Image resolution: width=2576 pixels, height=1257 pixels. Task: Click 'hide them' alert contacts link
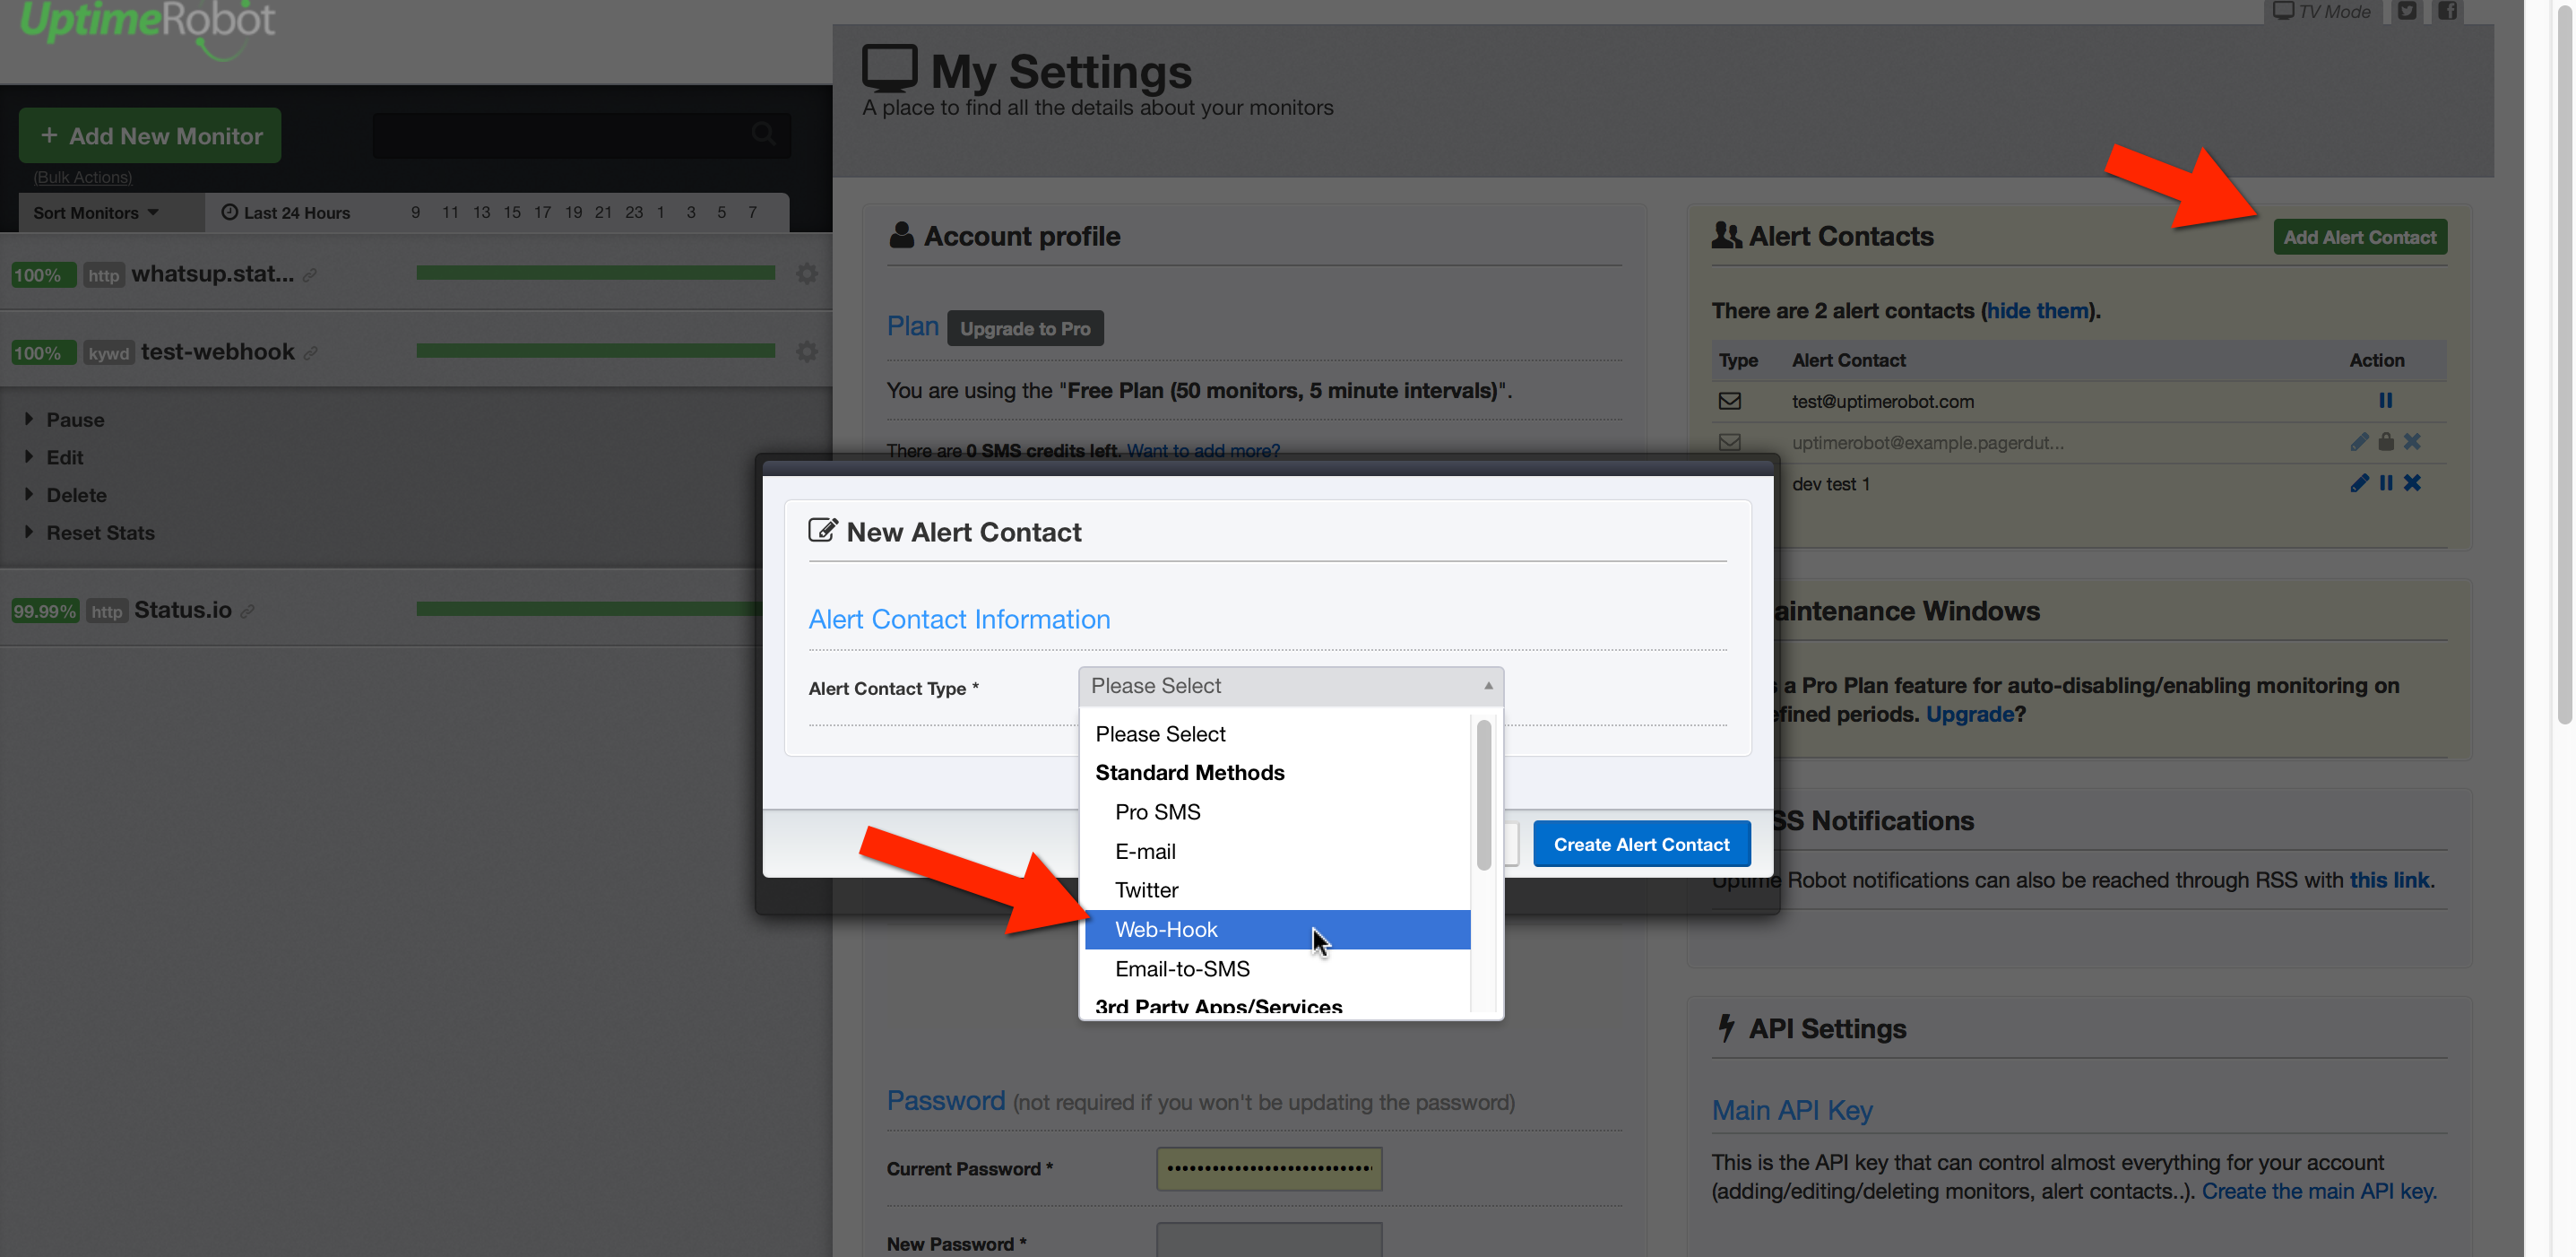[2037, 311]
